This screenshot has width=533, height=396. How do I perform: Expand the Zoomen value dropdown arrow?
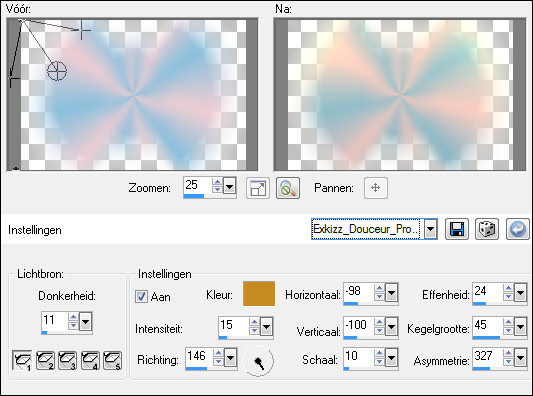click(x=230, y=186)
